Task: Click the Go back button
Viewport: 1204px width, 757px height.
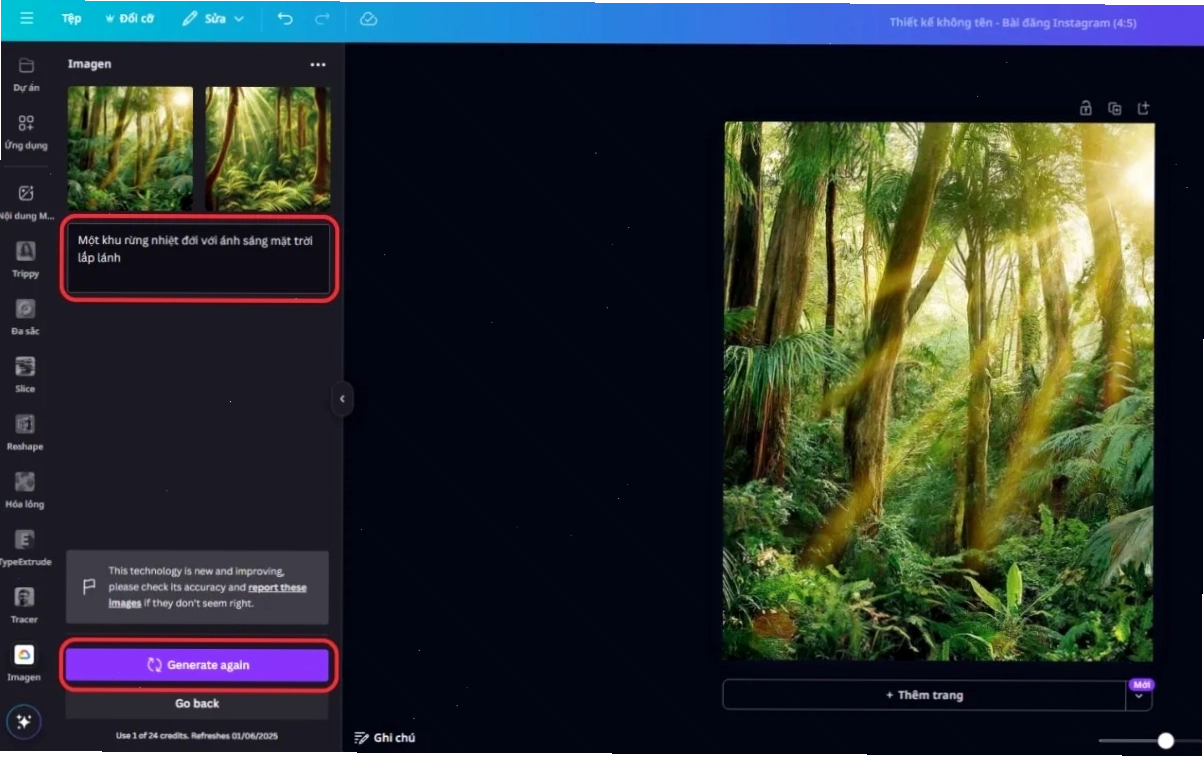Action: pyautogui.click(x=197, y=704)
